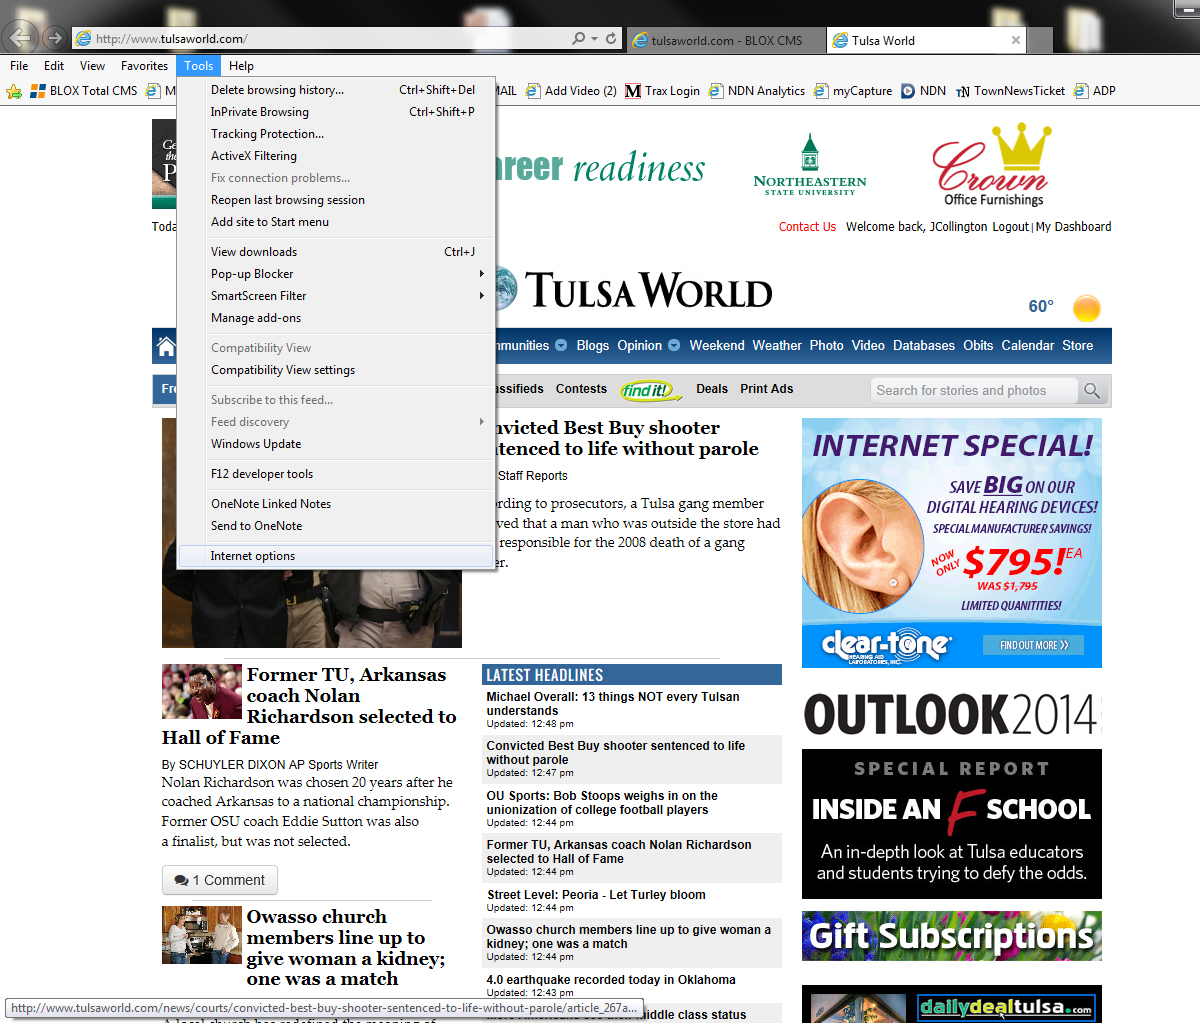This screenshot has height=1024, width=1200.
Task: Open Owasso church kidney story thumbnail
Action: coord(202,935)
